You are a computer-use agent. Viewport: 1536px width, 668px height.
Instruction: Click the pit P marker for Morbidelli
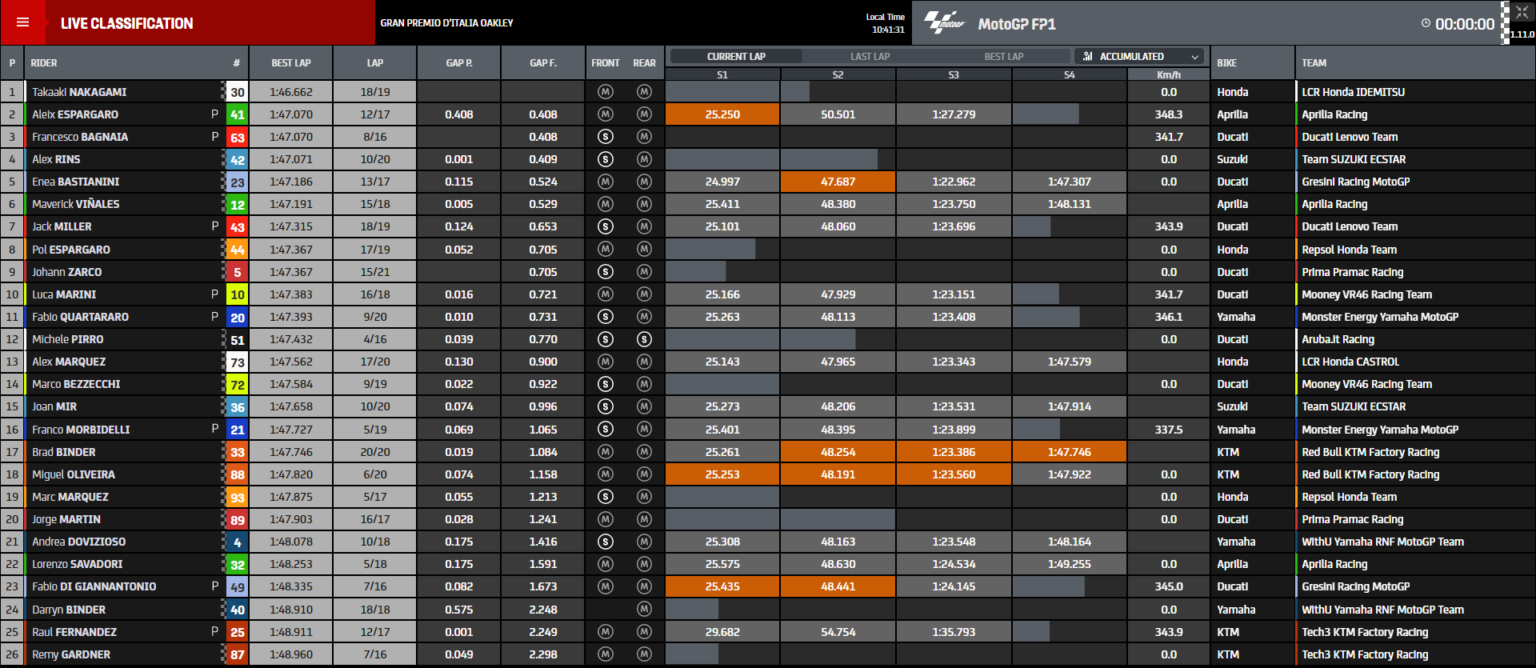click(214, 429)
